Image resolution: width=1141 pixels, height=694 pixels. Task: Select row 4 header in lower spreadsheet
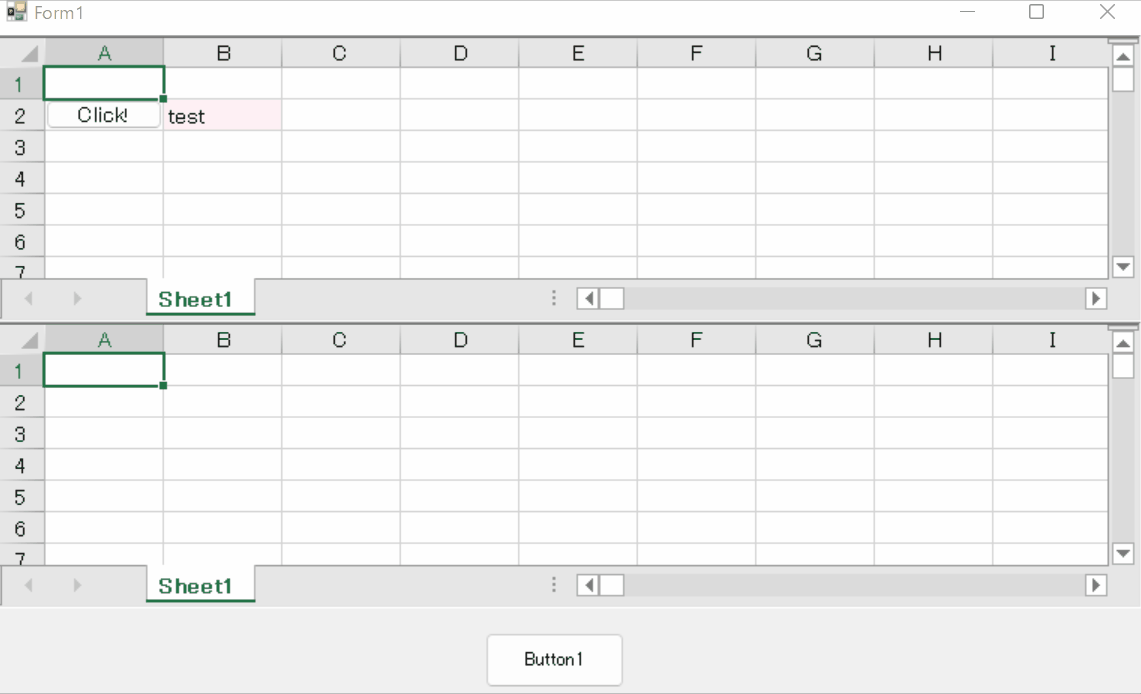point(22,466)
